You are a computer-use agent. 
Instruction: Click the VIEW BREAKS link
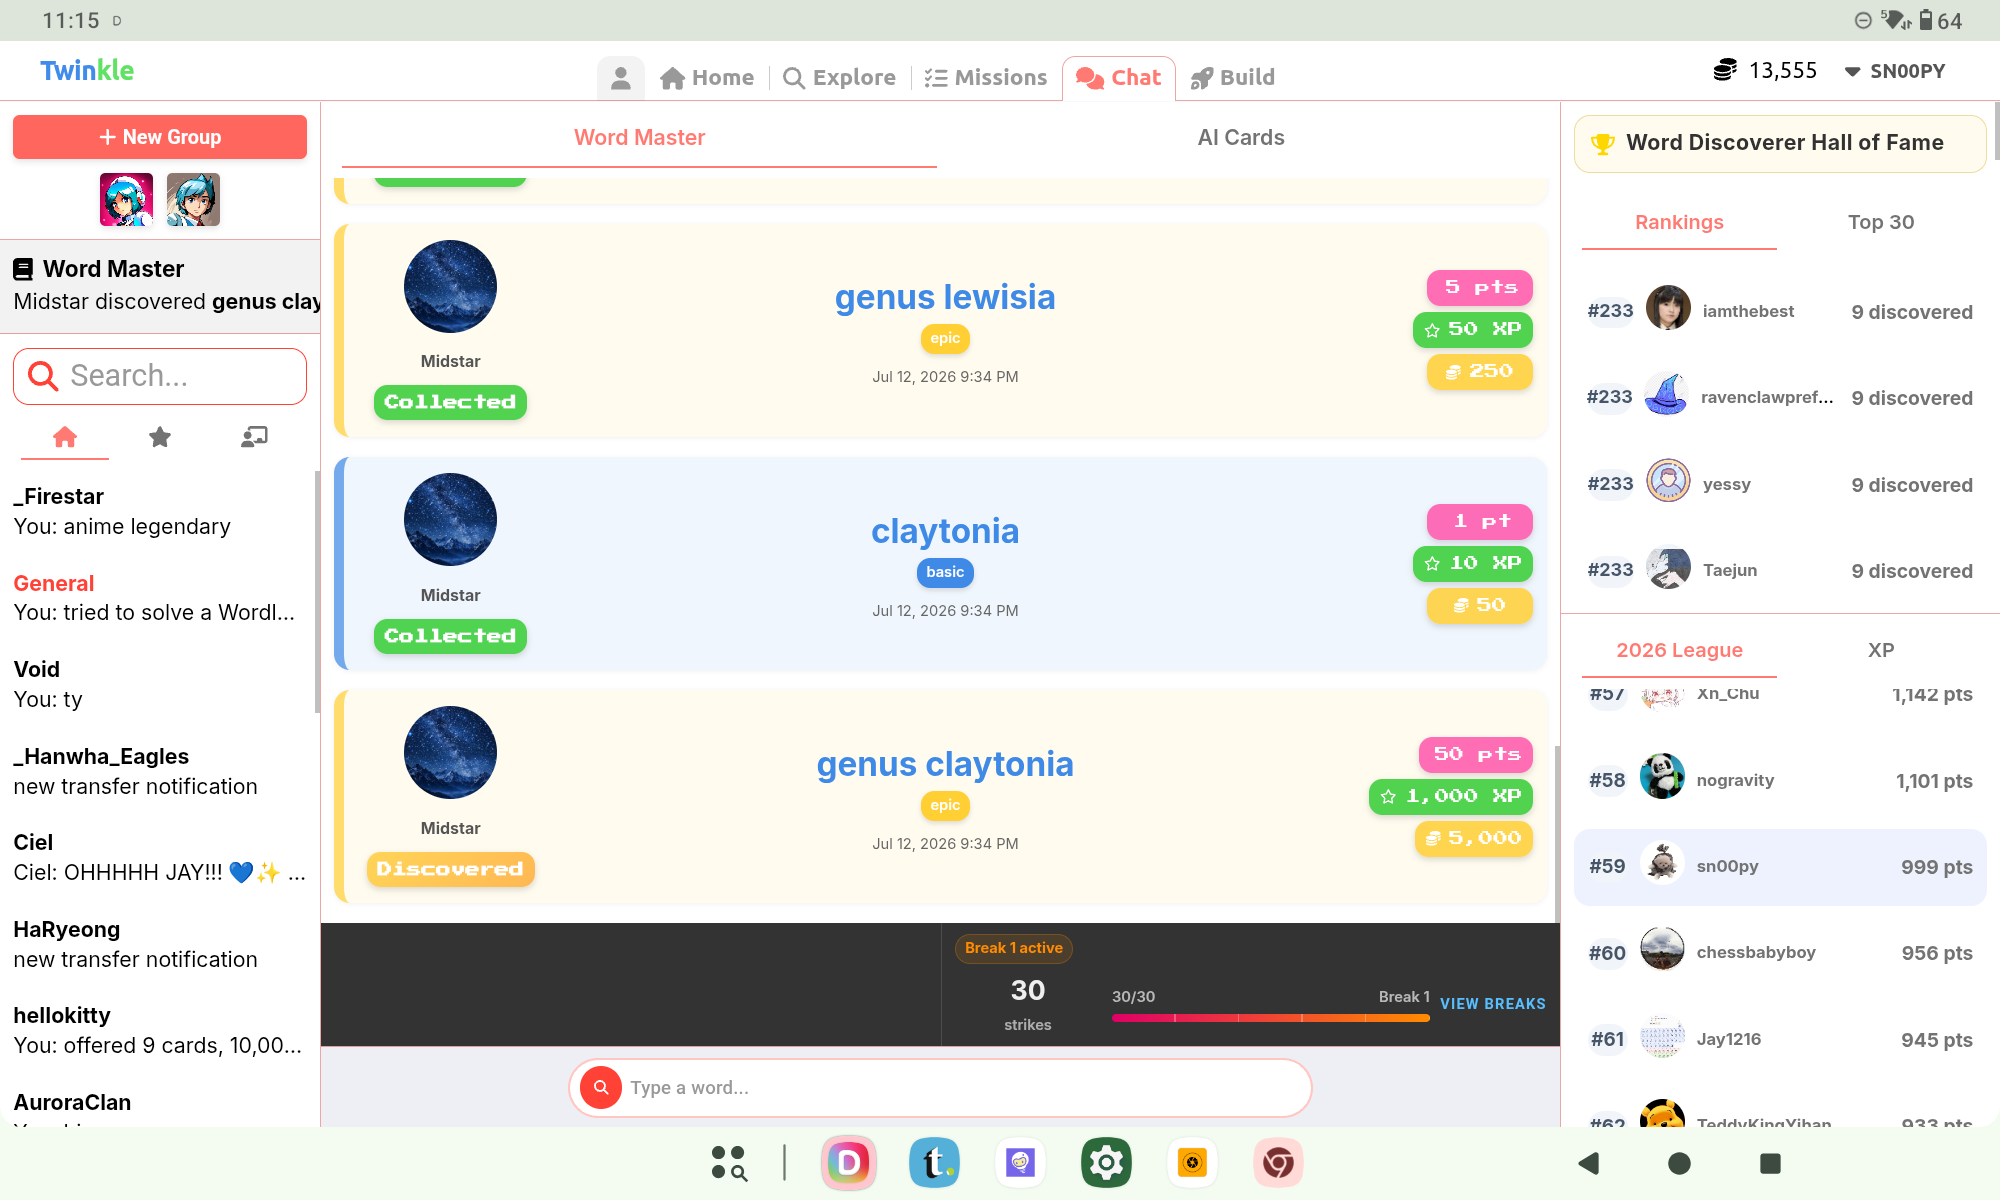(x=1492, y=1003)
